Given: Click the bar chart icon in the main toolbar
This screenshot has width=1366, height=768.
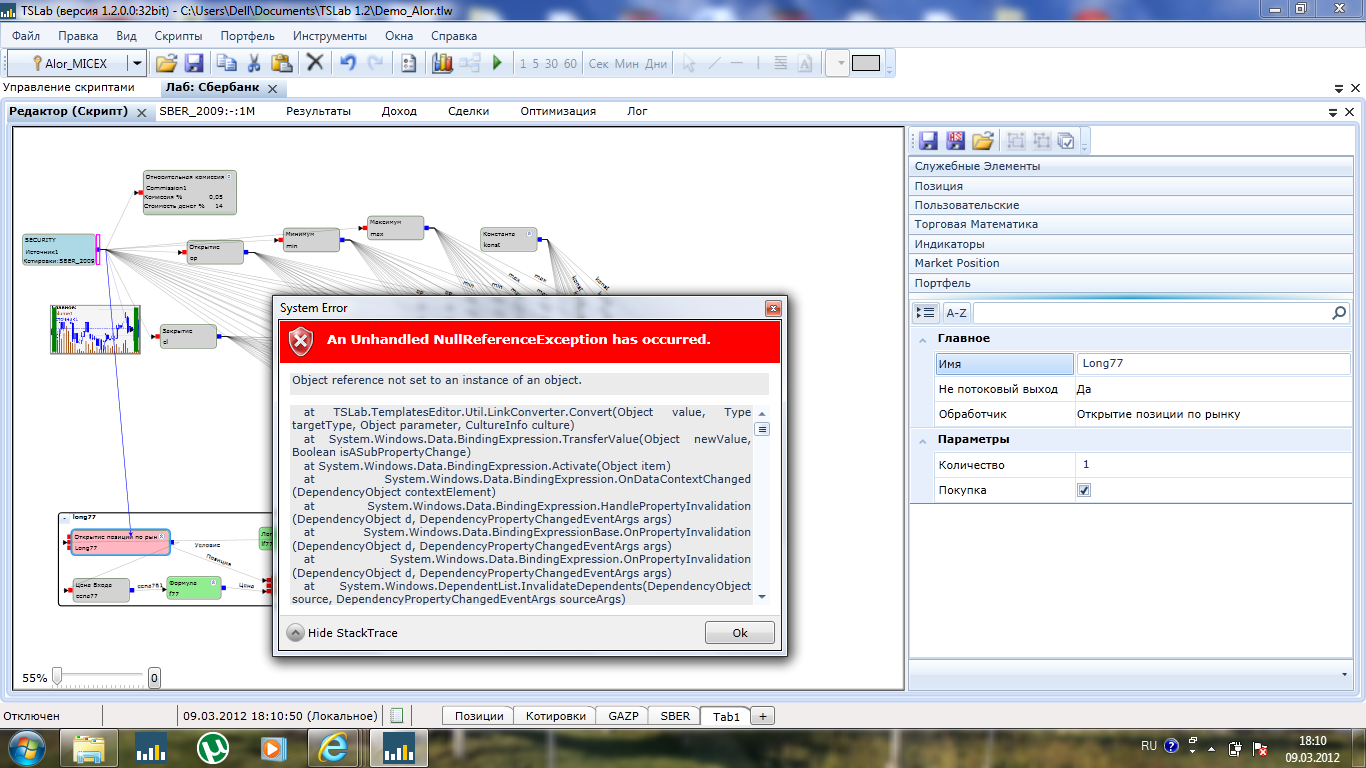Looking at the screenshot, I should 443,63.
